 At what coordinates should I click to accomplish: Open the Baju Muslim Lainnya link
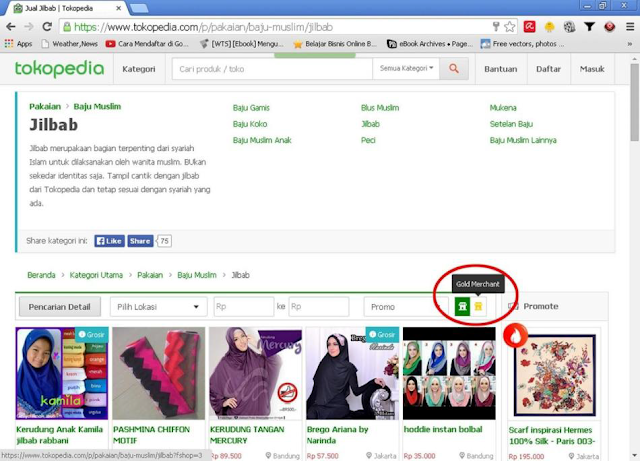523,140
